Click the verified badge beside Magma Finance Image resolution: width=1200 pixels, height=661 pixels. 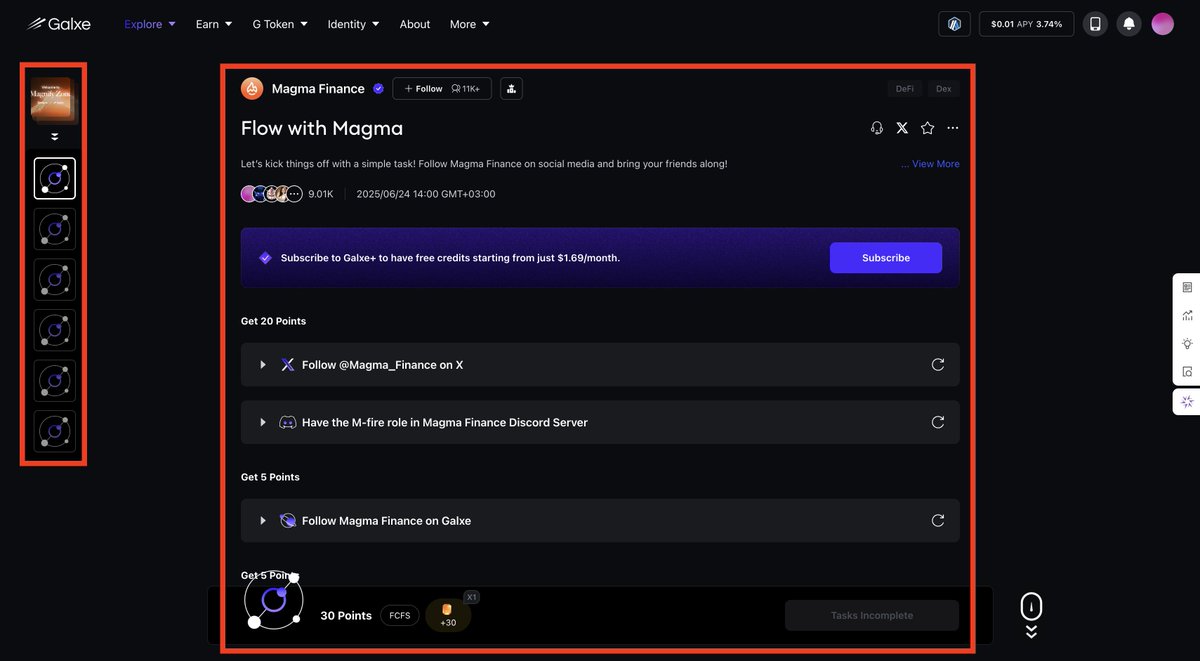[x=378, y=89]
